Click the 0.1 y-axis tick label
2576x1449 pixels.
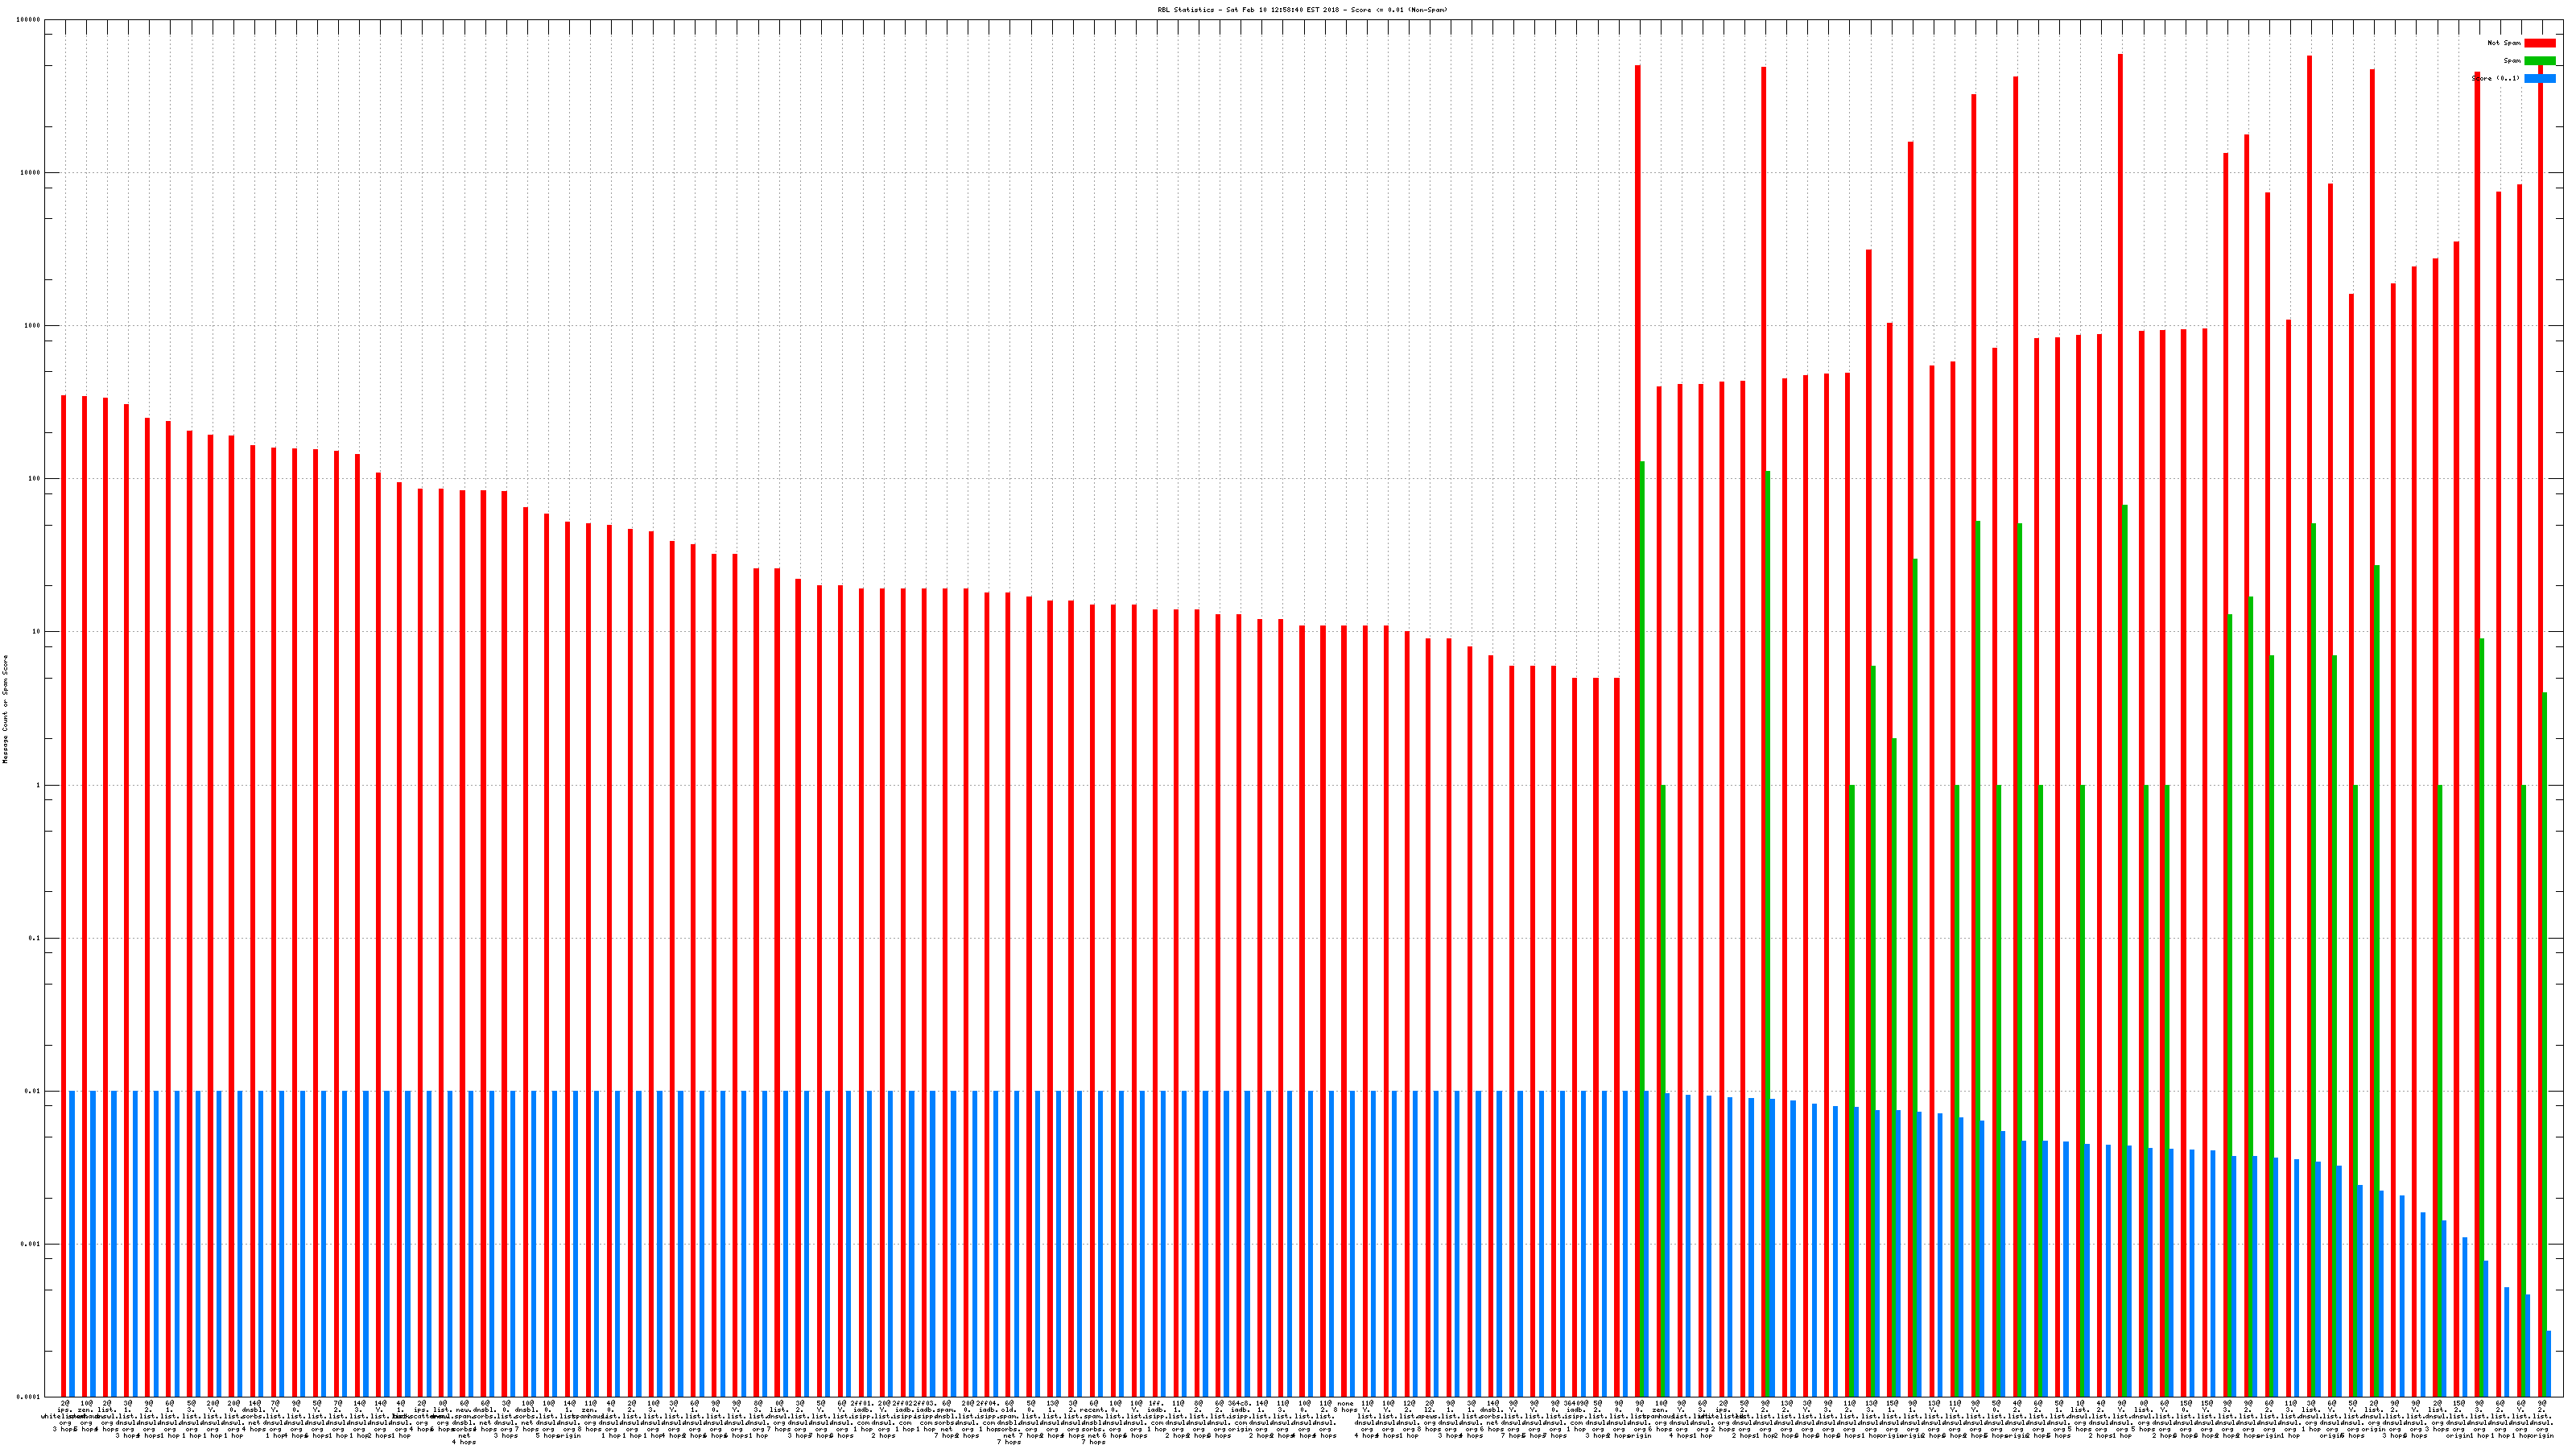(x=35, y=938)
